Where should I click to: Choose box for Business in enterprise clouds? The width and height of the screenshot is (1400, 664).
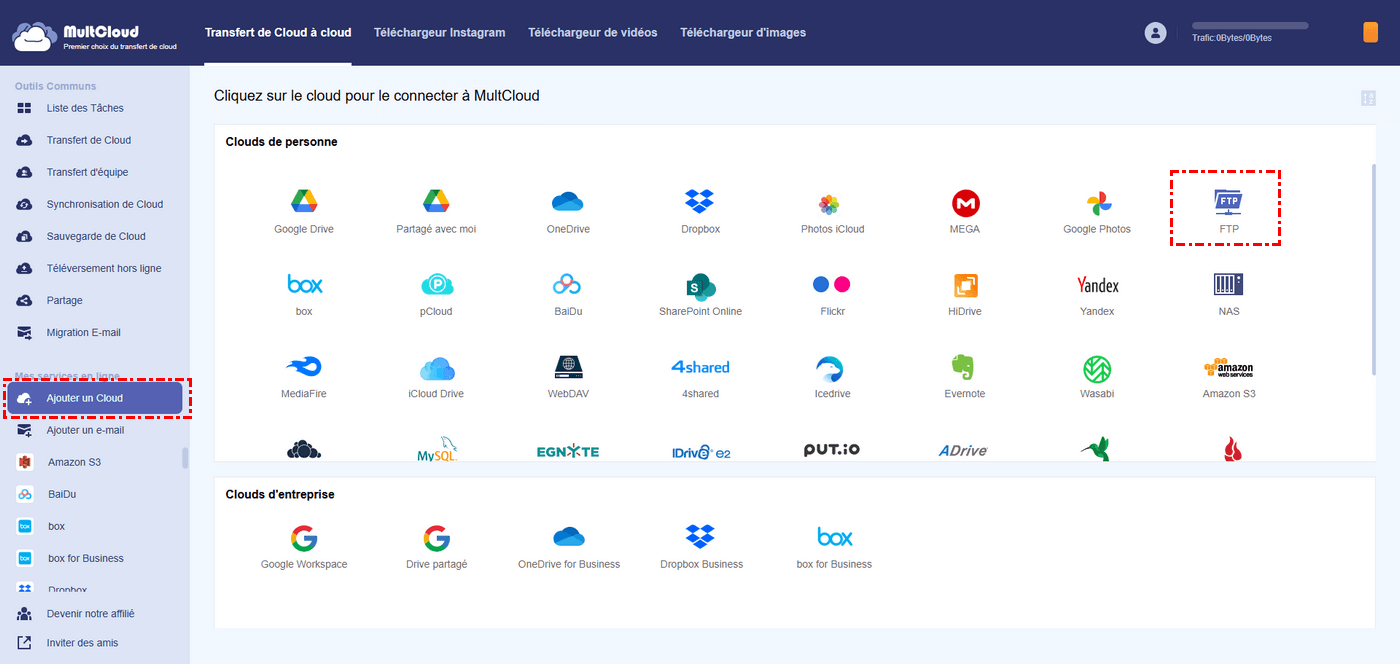click(833, 547)
